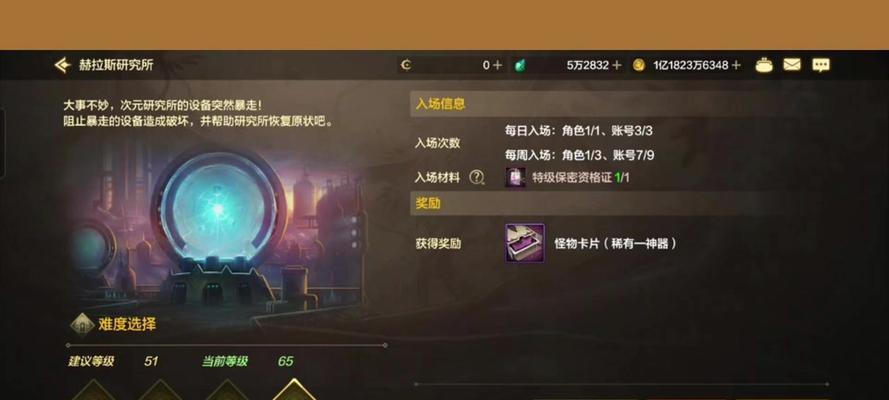Tap the C token currency icon
889x400 pixels.
pos(406,65)
